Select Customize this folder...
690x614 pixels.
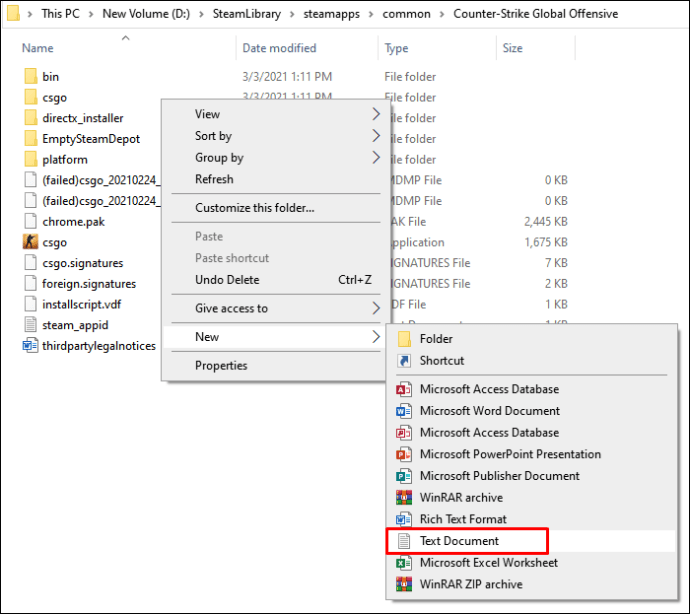276,208
